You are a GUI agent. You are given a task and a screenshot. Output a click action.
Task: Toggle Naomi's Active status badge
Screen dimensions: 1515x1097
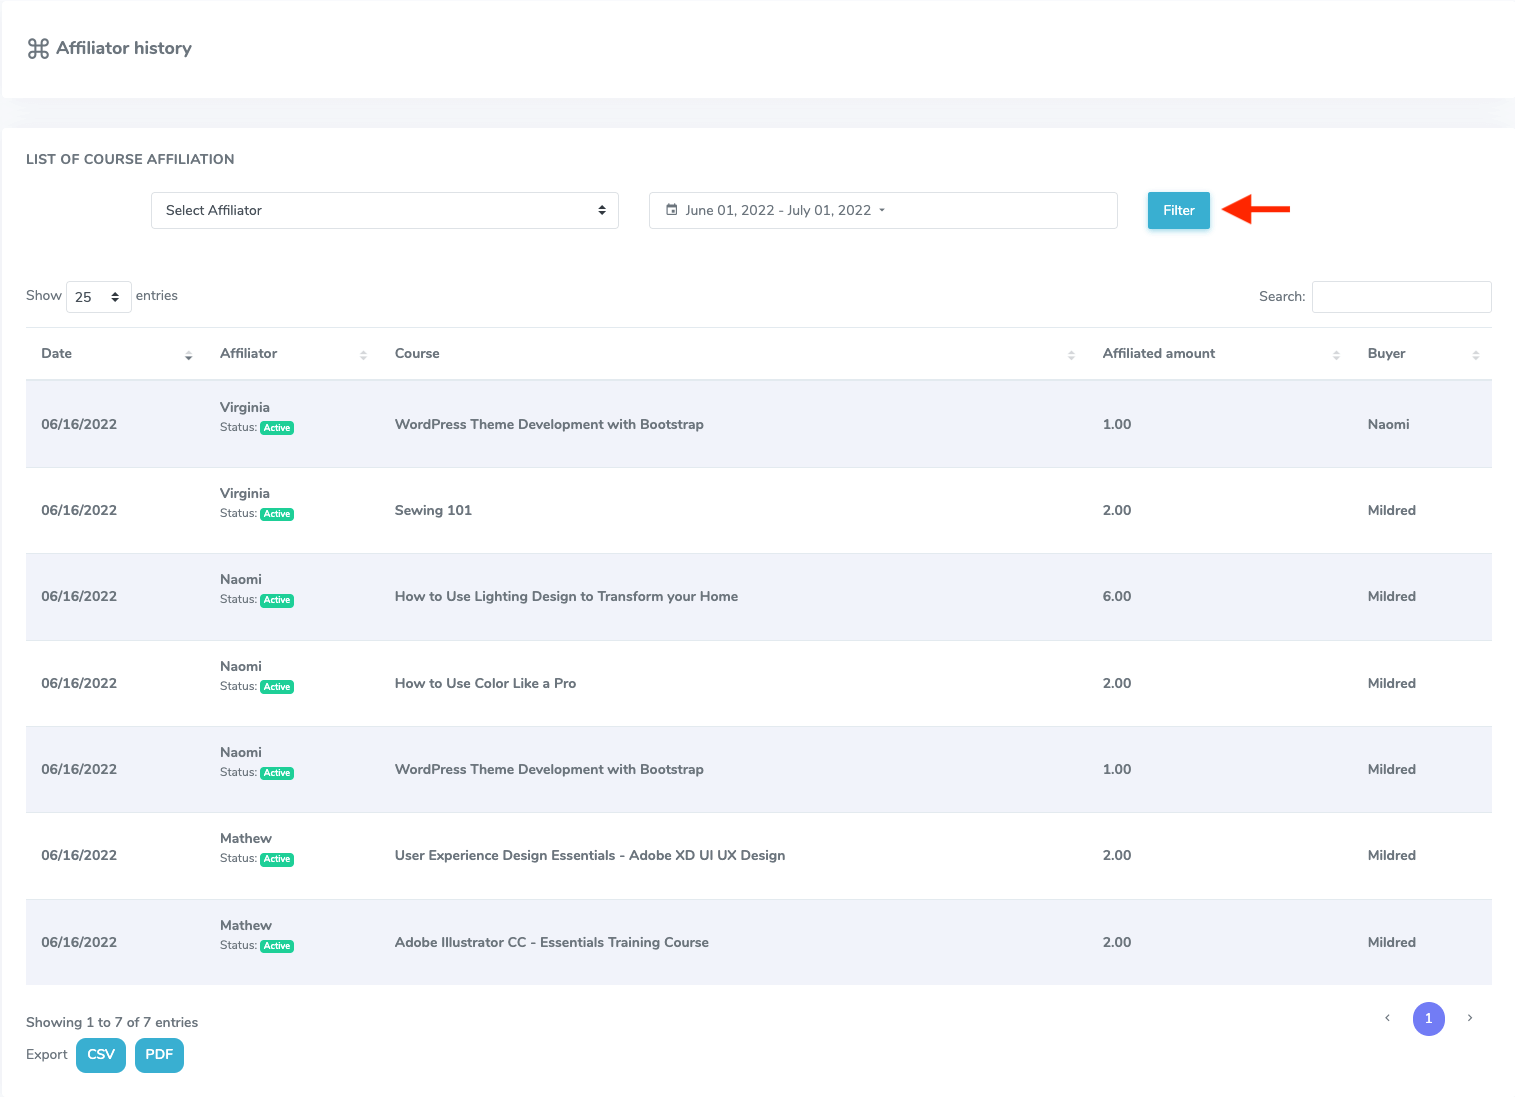[x=276, y=600]
